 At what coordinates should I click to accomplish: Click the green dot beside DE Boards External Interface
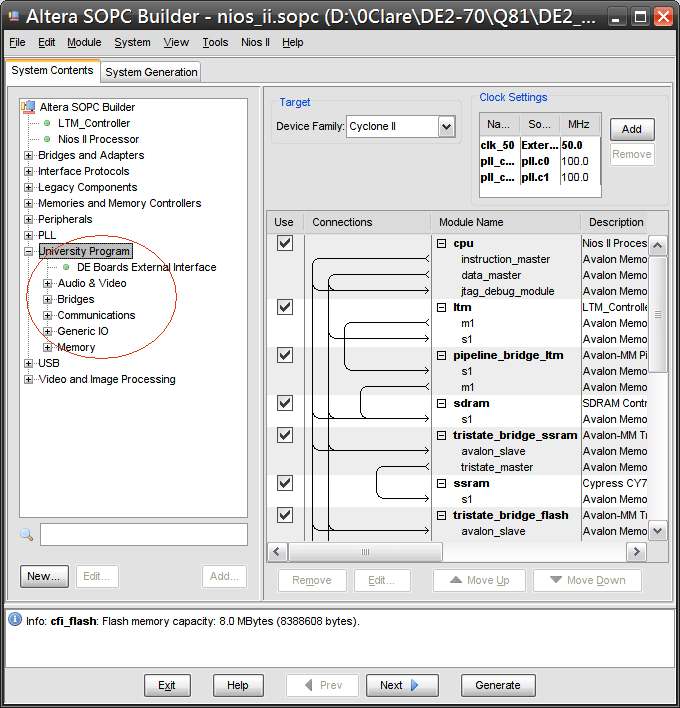(66, 267)
